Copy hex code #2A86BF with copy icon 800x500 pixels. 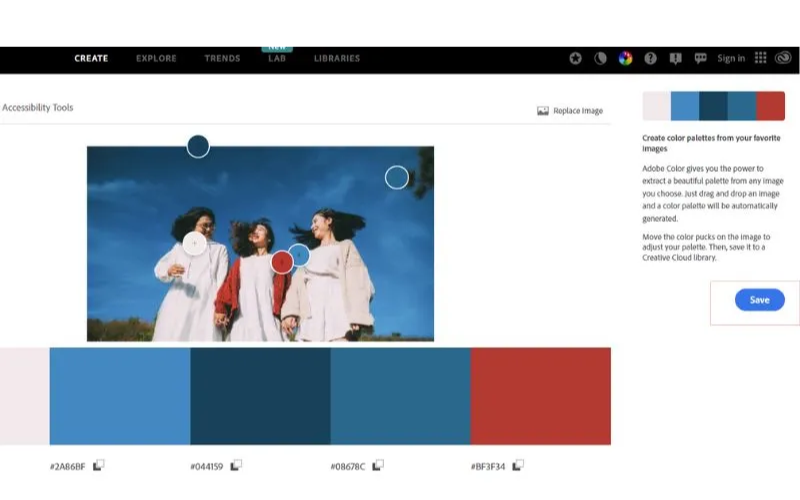[99, 465]
